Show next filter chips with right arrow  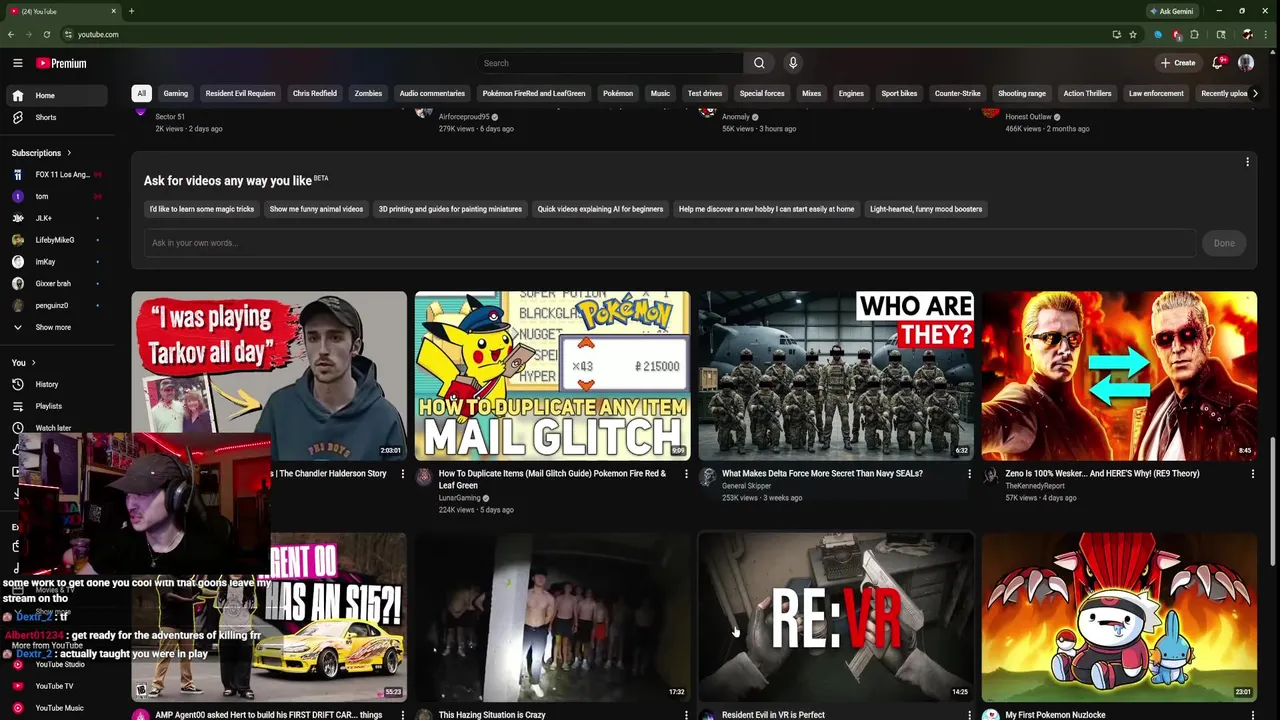coord(1255,93)
